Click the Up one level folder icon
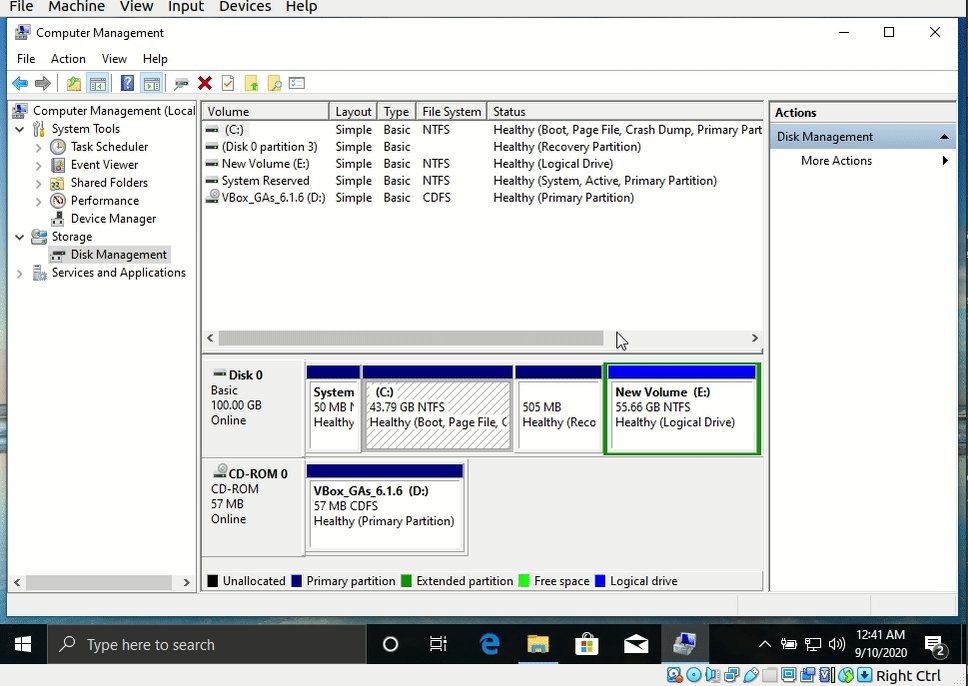 [x=74, y=83]
